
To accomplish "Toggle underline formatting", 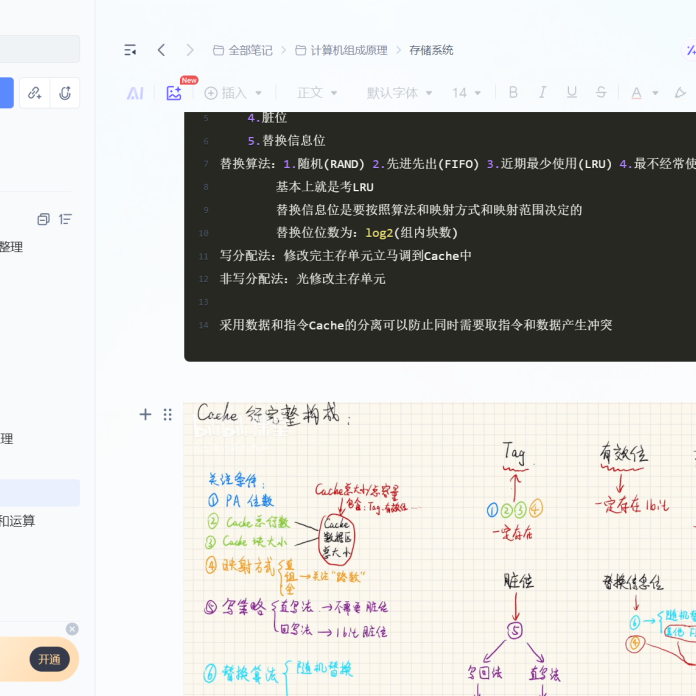I will (x=571, y=93).
